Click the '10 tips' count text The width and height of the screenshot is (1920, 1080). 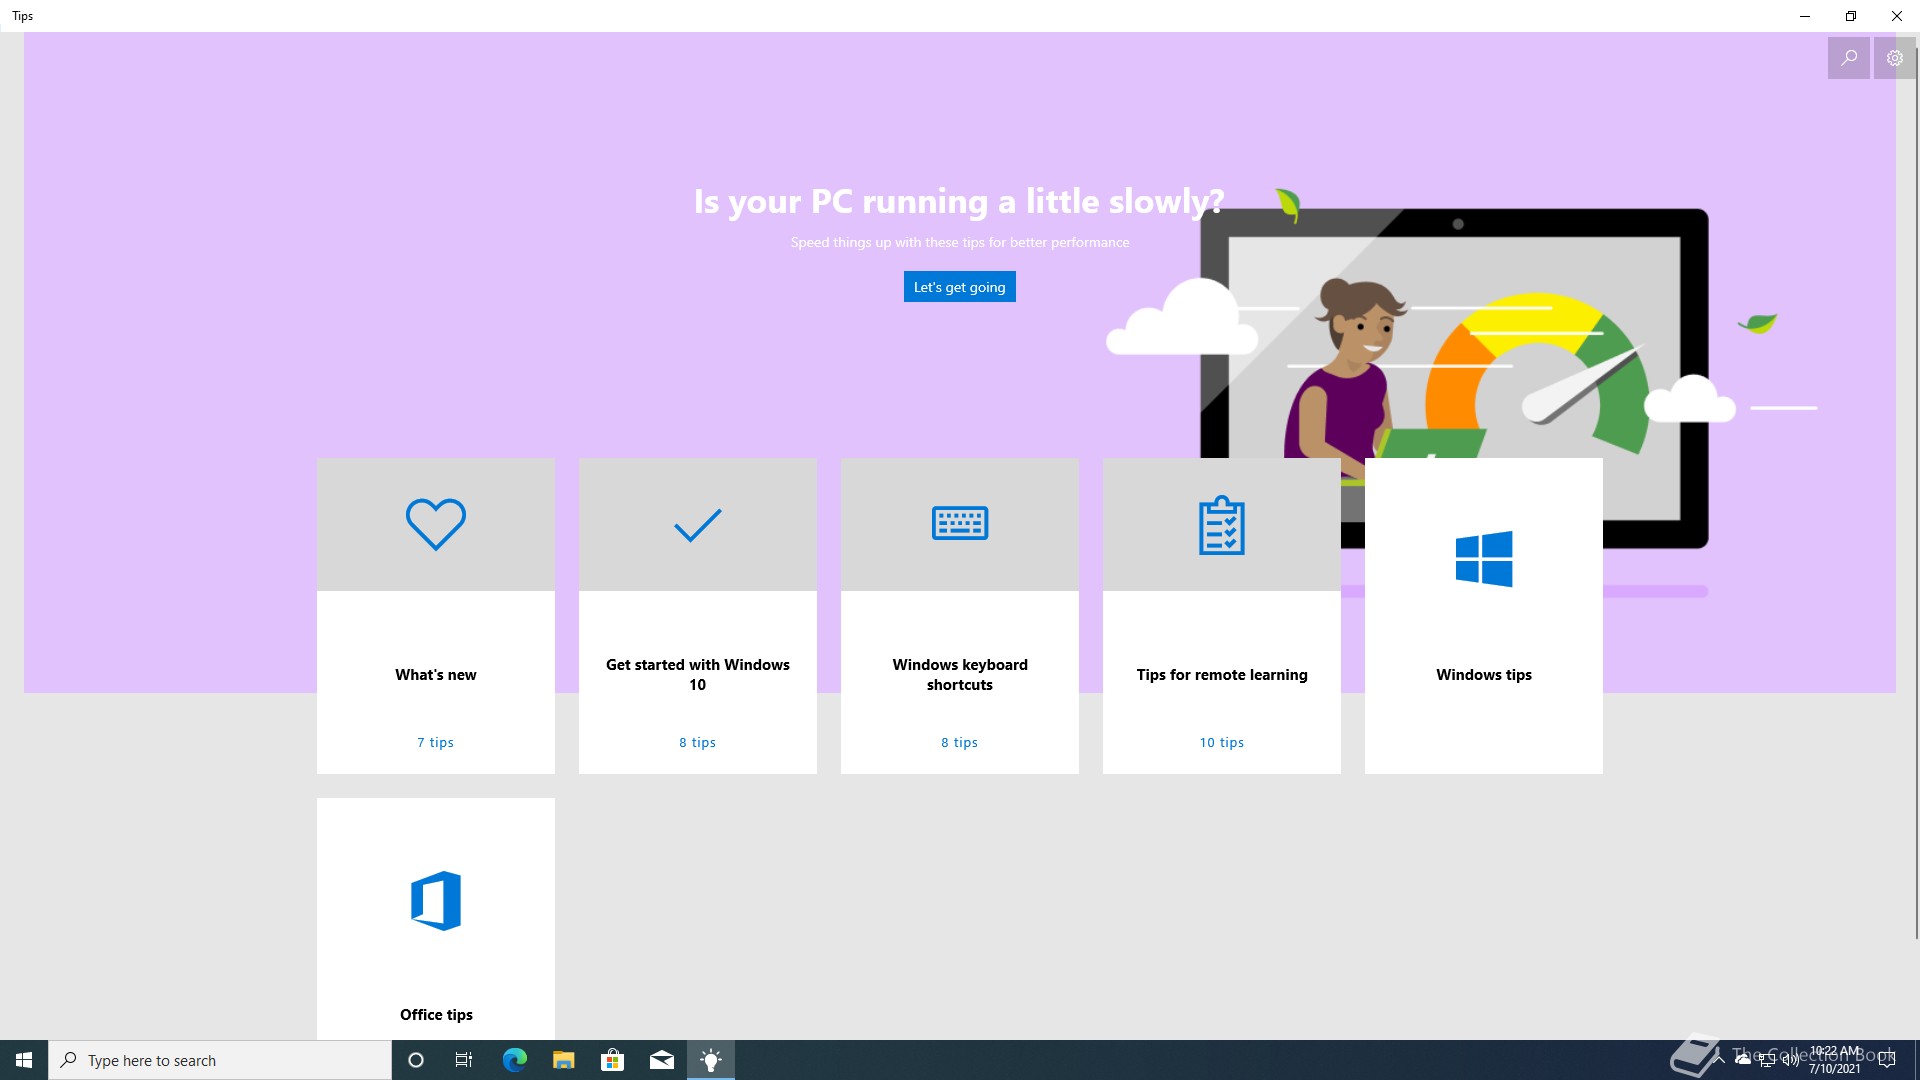click(x=1222, y=742)
